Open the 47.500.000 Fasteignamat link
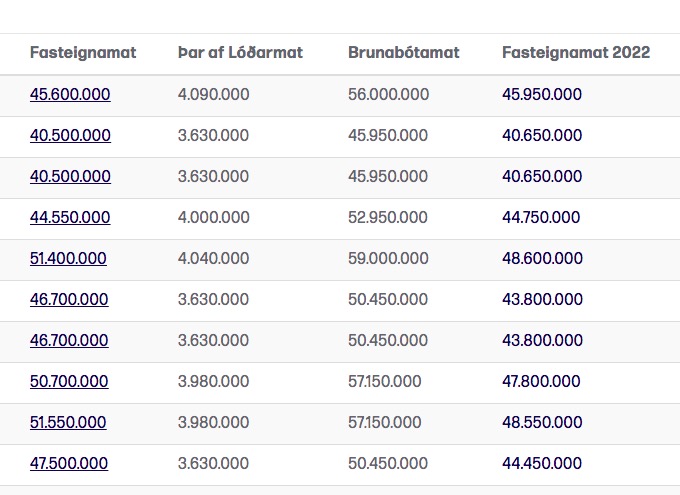Screen dimensions: 680x495 click(x=69, y=463)
